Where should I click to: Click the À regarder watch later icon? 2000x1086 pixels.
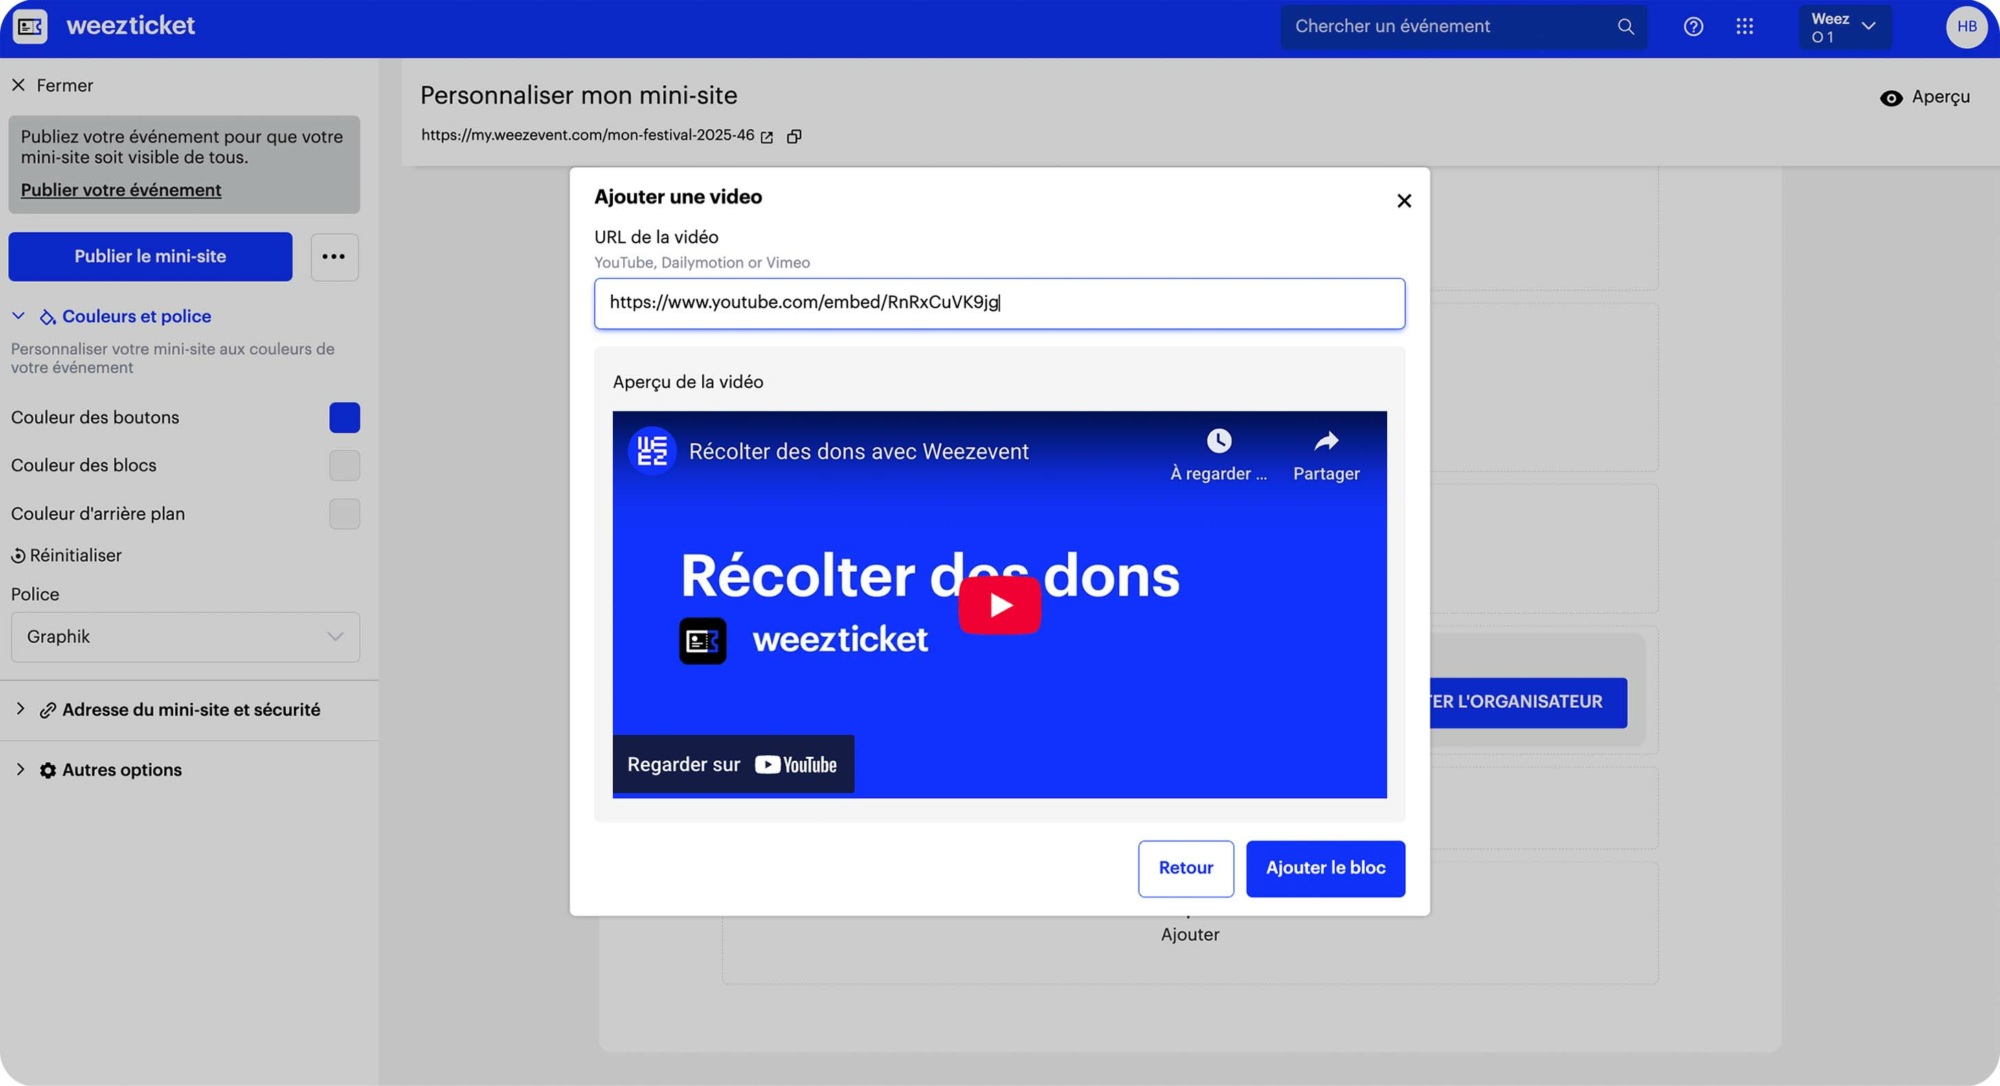1218,441
